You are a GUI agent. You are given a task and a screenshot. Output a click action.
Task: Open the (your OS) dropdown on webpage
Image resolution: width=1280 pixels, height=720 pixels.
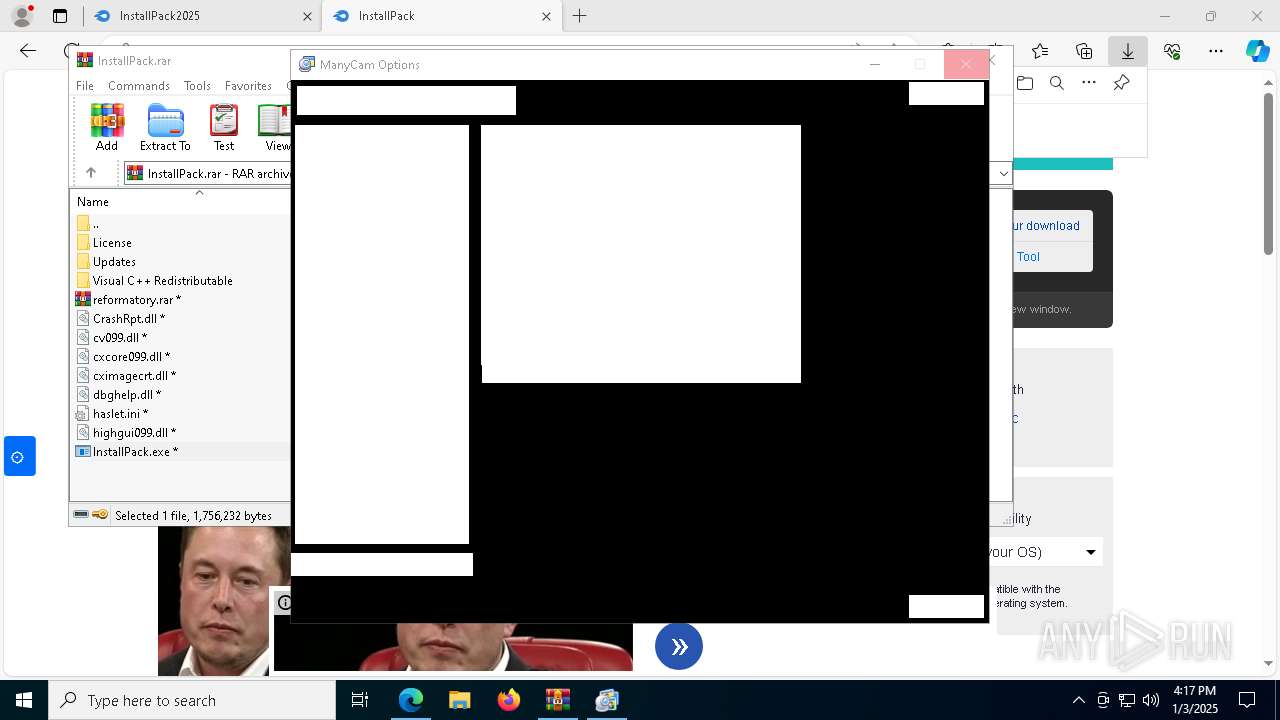[x=1044, y=552]
